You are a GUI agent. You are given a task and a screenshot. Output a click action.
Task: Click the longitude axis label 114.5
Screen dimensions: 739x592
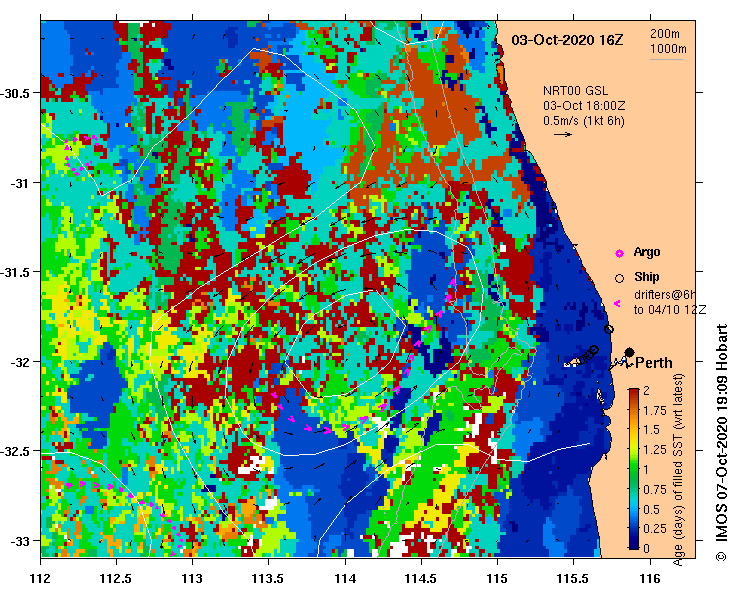pyautogui.click(x=421, y=578)
